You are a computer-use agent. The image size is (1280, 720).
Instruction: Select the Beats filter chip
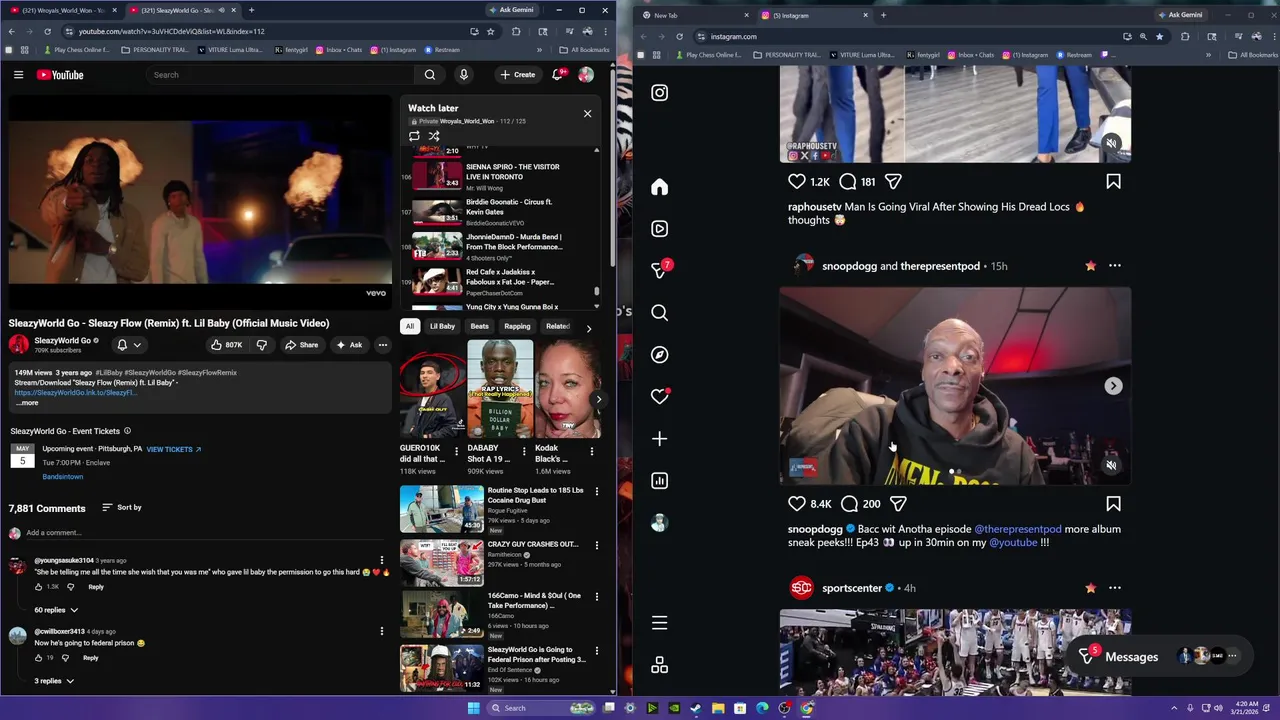pyautogui.click(x=480, y=326)
